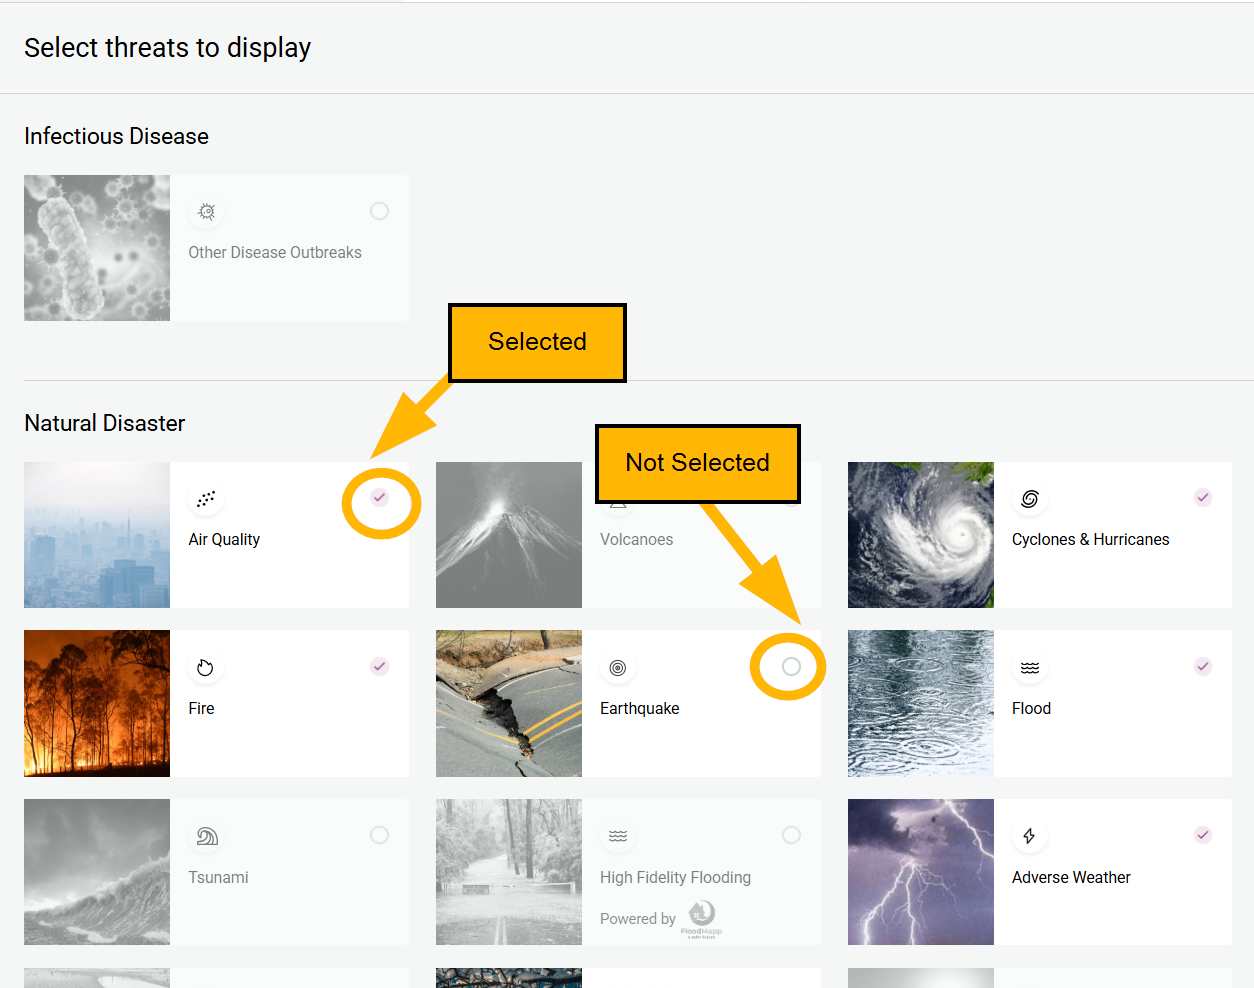Turn on High Fidelity Flooding circle
The image size is (1254, 988).
click(791, 835)
